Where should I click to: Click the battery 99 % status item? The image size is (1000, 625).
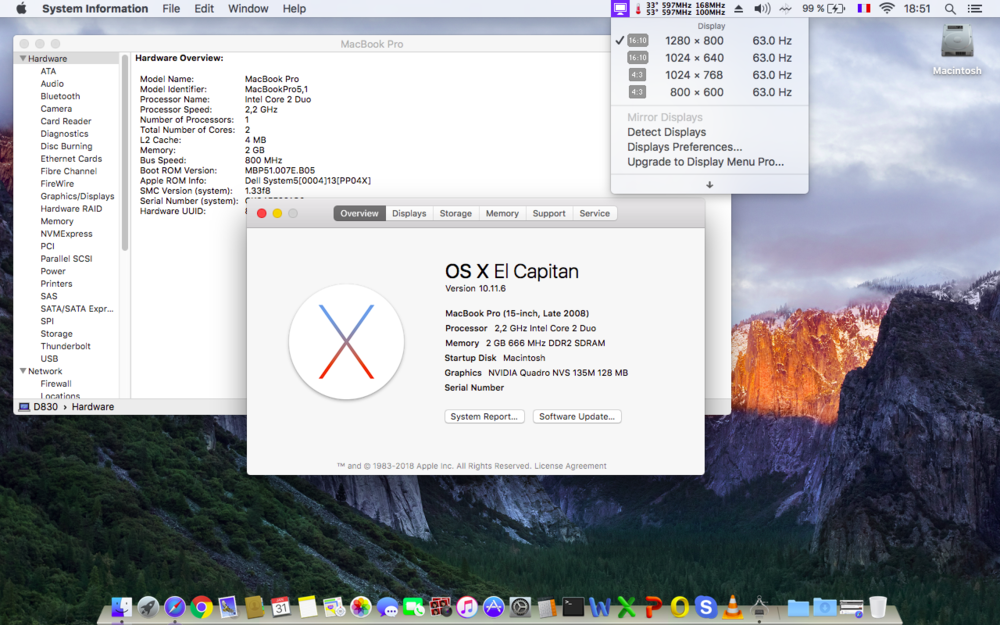pos(824,8)
